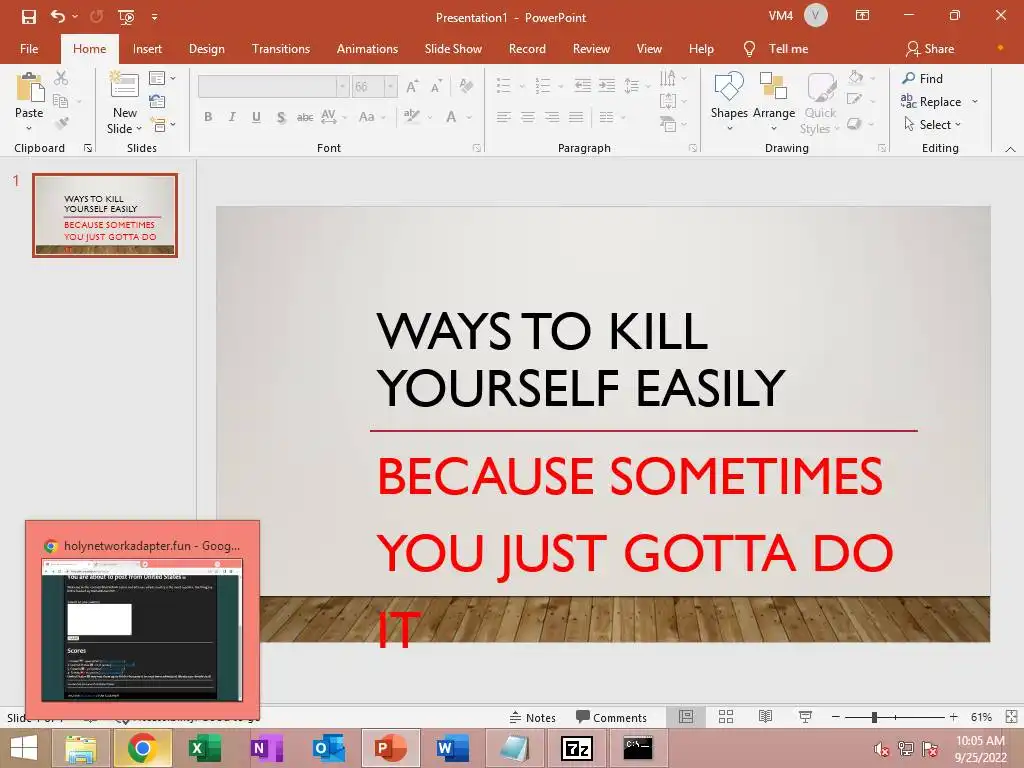Collapse the ribbon with the chevron
This screenshot has height=768, width=1024.
point(1010,149)
